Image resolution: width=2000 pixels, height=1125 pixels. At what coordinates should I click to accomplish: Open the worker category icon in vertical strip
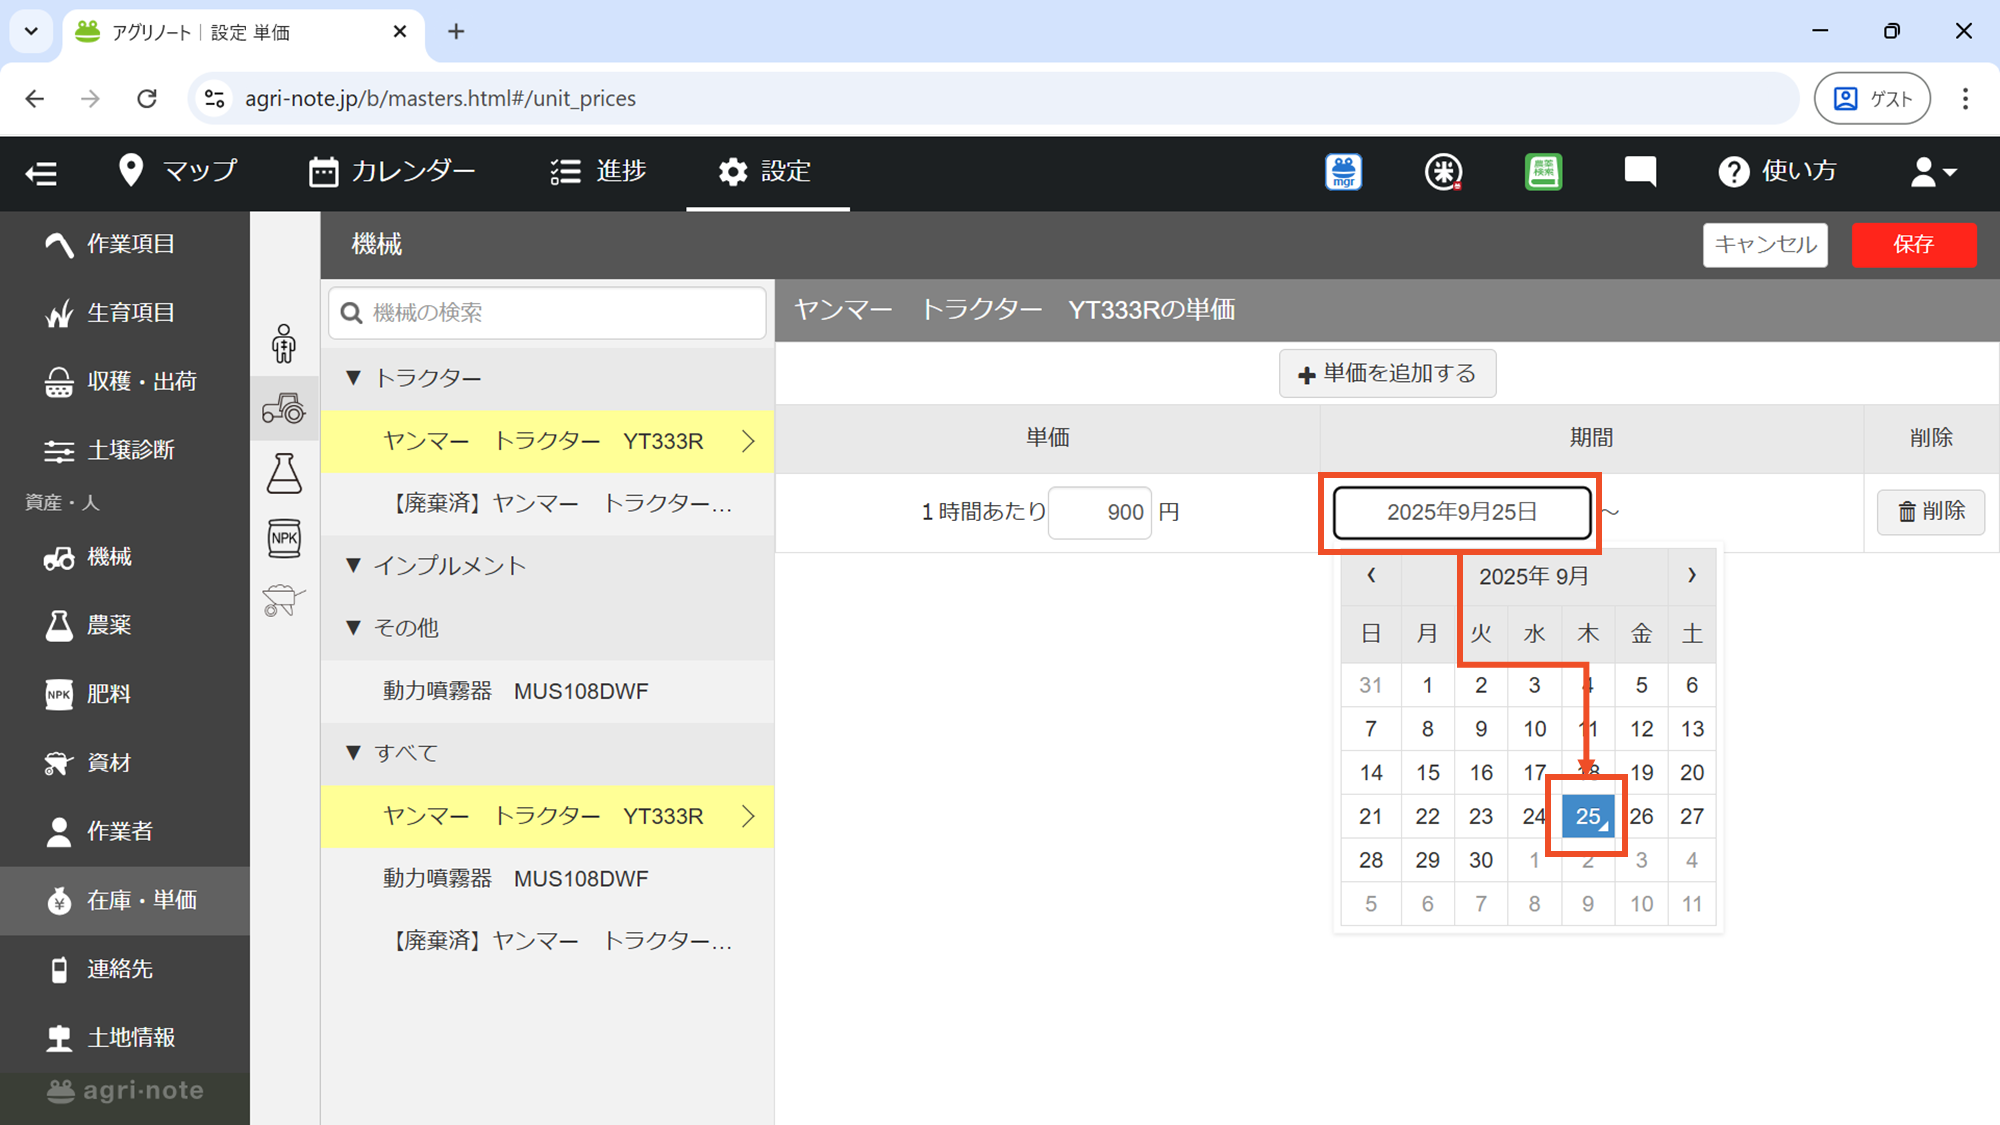[x=284, y=343]
